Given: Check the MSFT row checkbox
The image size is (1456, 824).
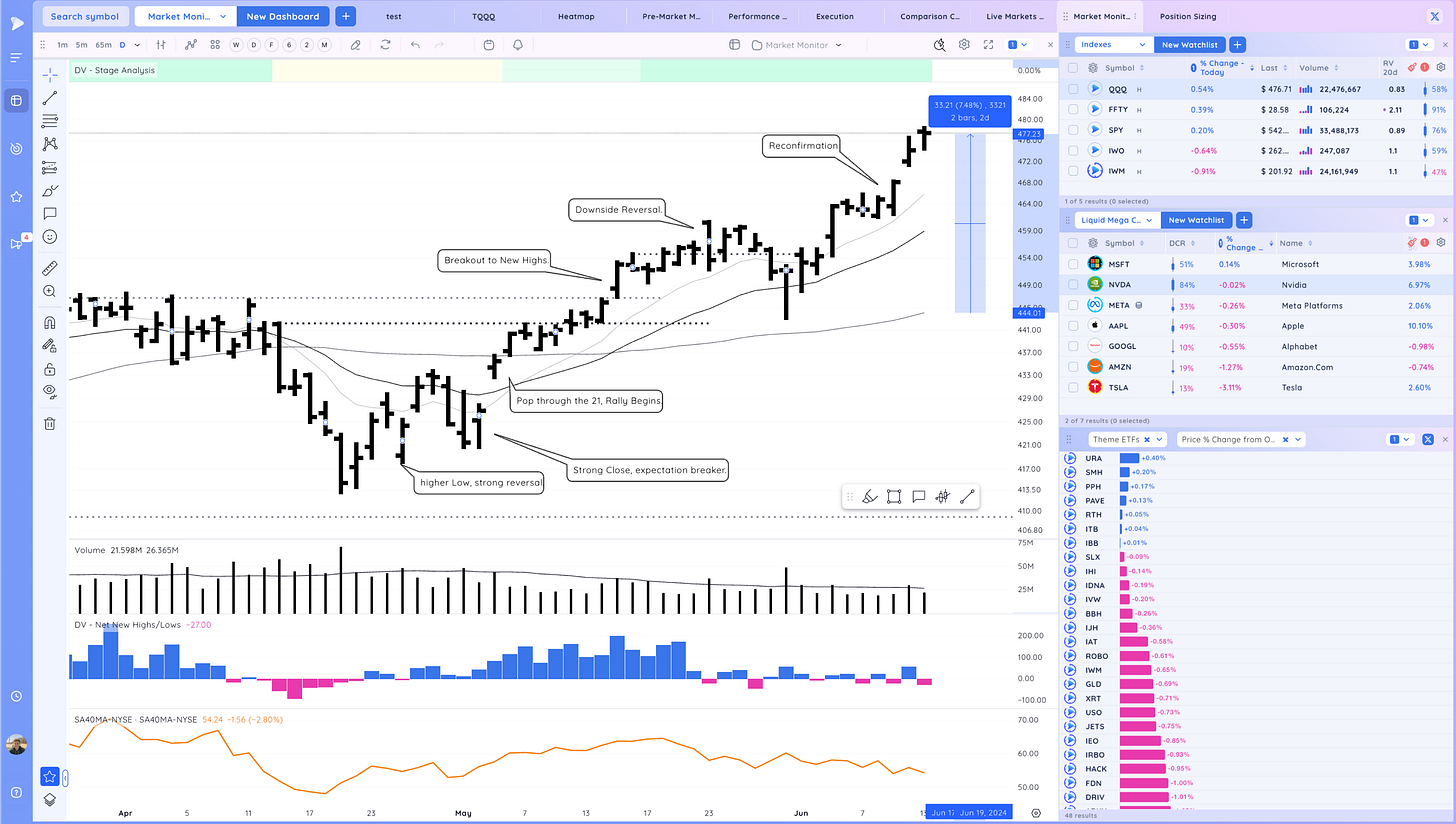Looking at the screenshot, I should 1073,264.
